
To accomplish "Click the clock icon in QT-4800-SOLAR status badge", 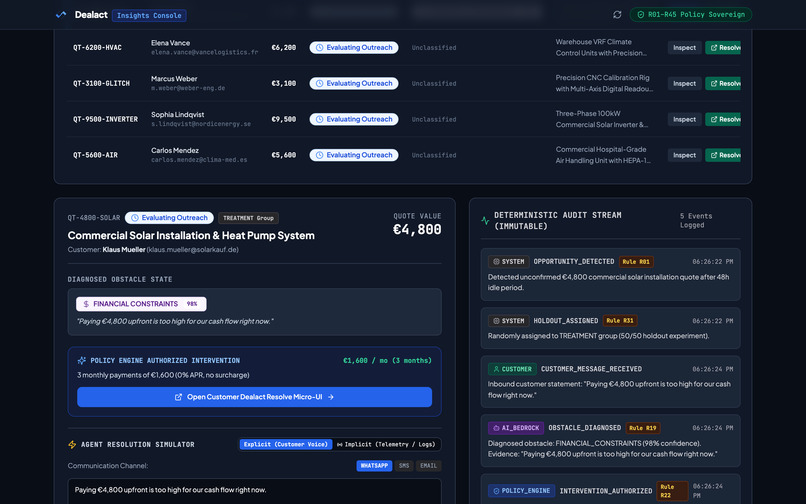I will [135, 218].
